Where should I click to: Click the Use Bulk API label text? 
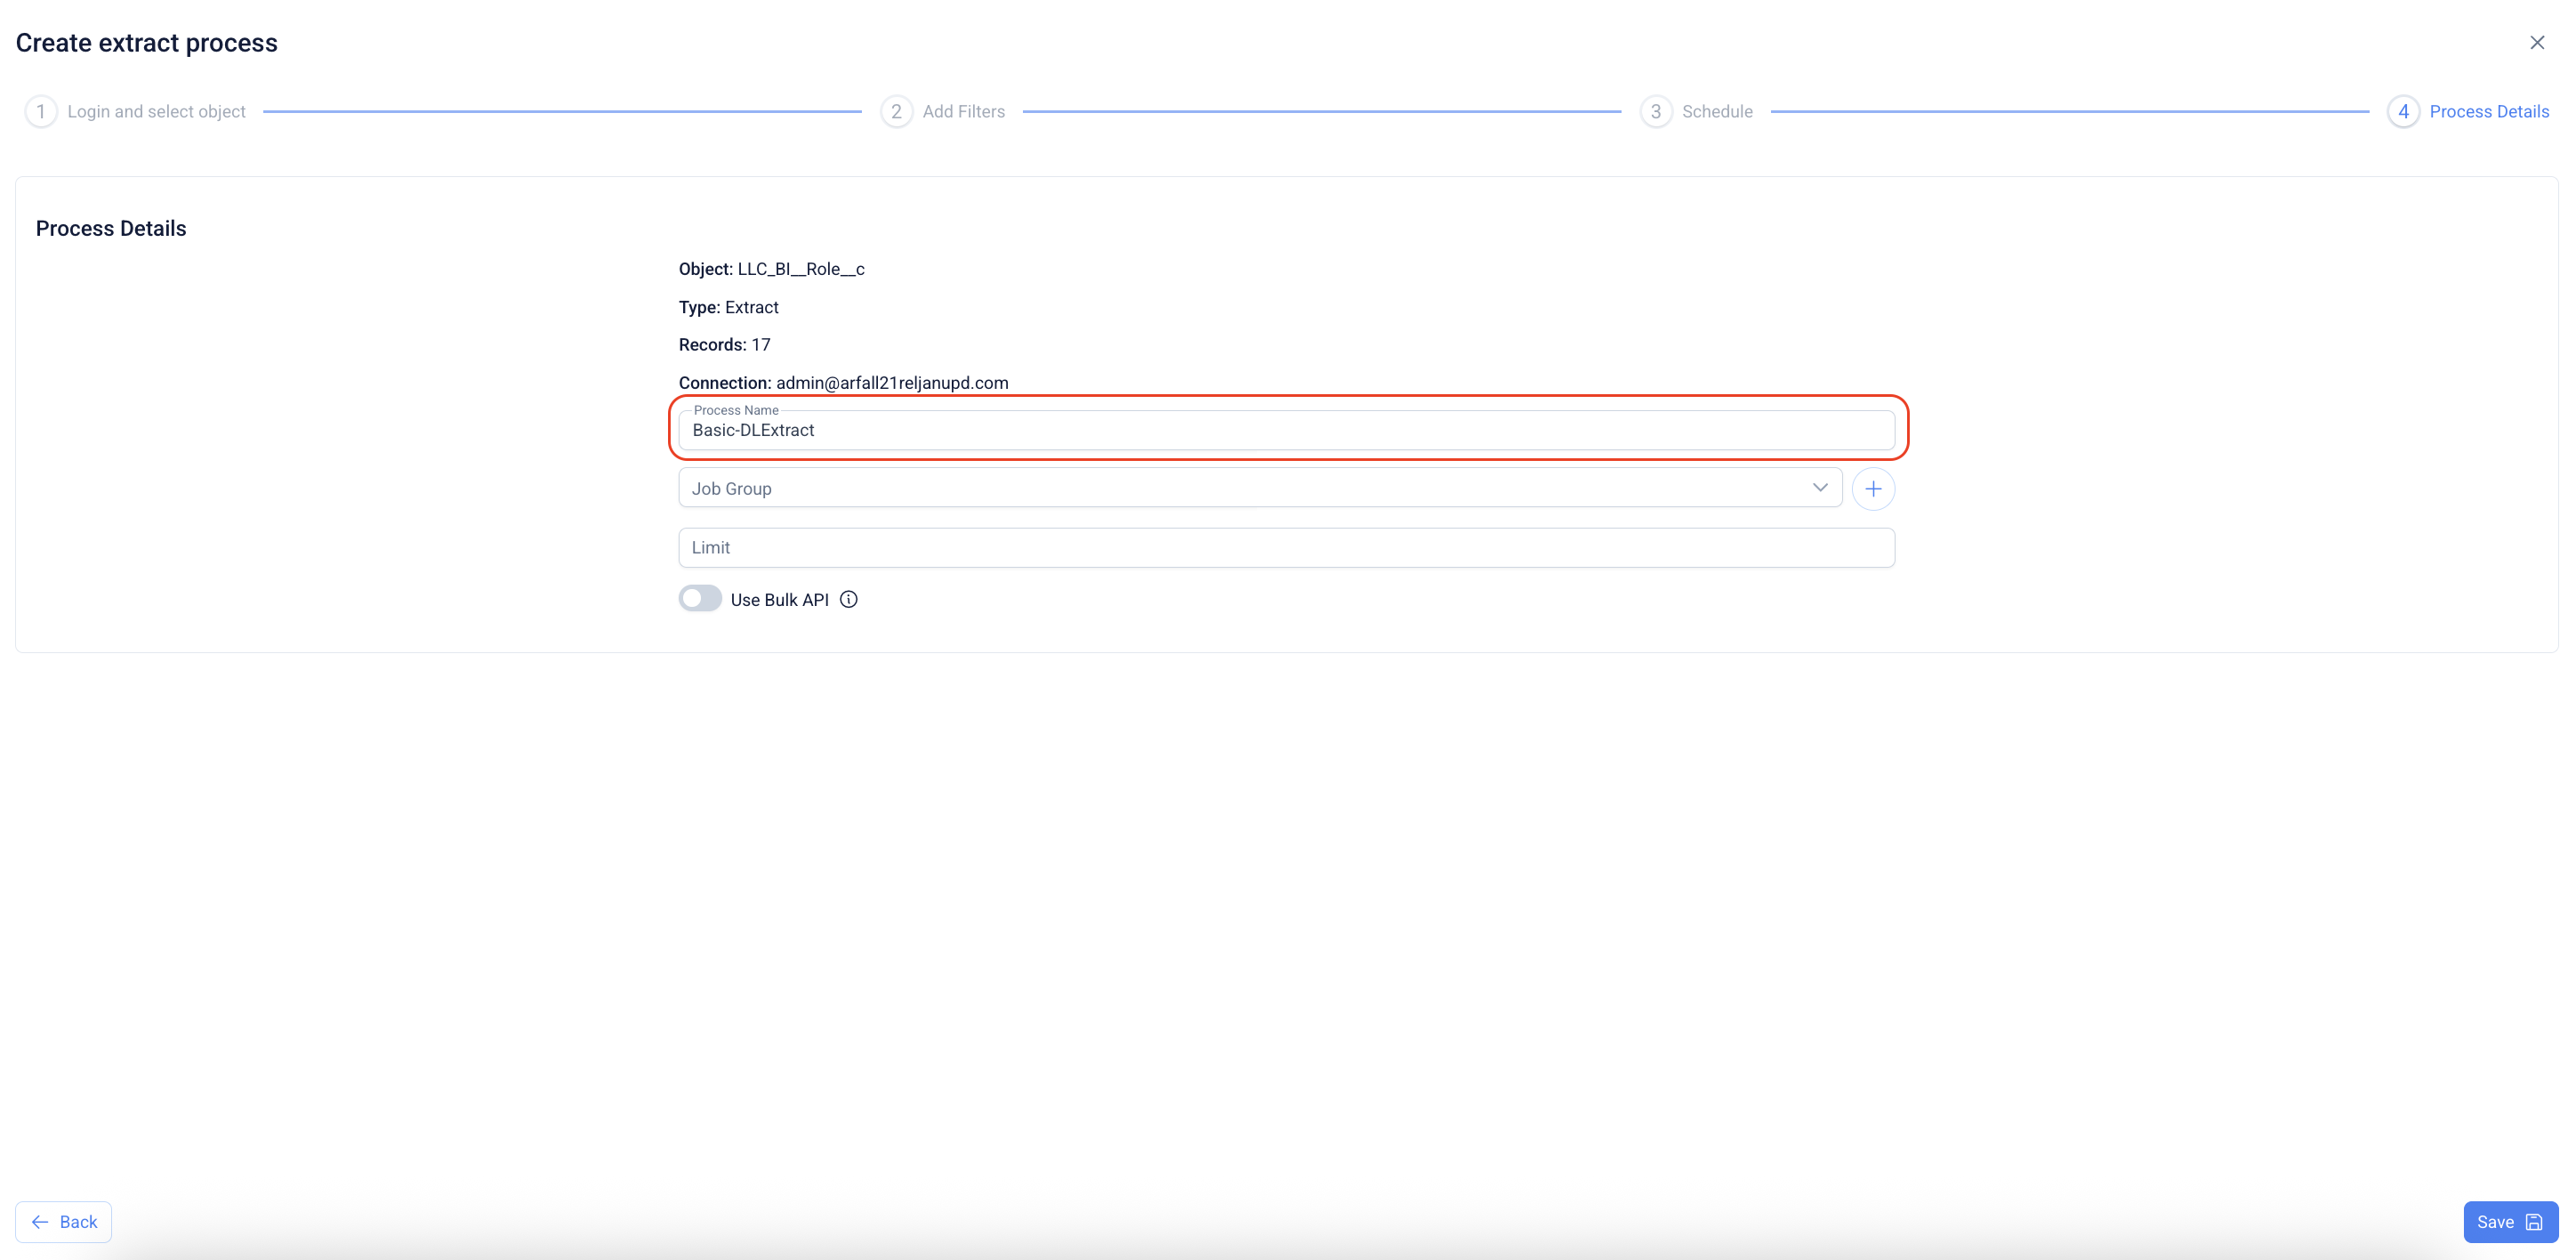tap(779, 600)
